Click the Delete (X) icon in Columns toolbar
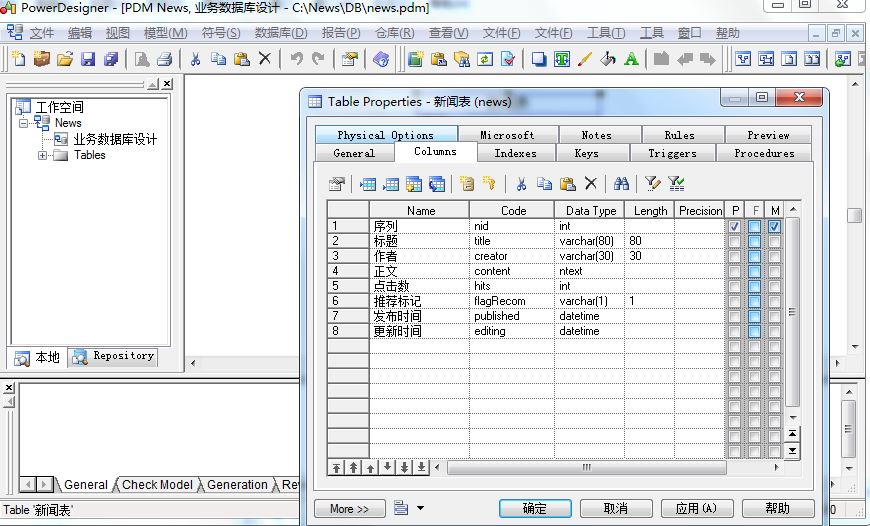 click(x=591, y=184)
